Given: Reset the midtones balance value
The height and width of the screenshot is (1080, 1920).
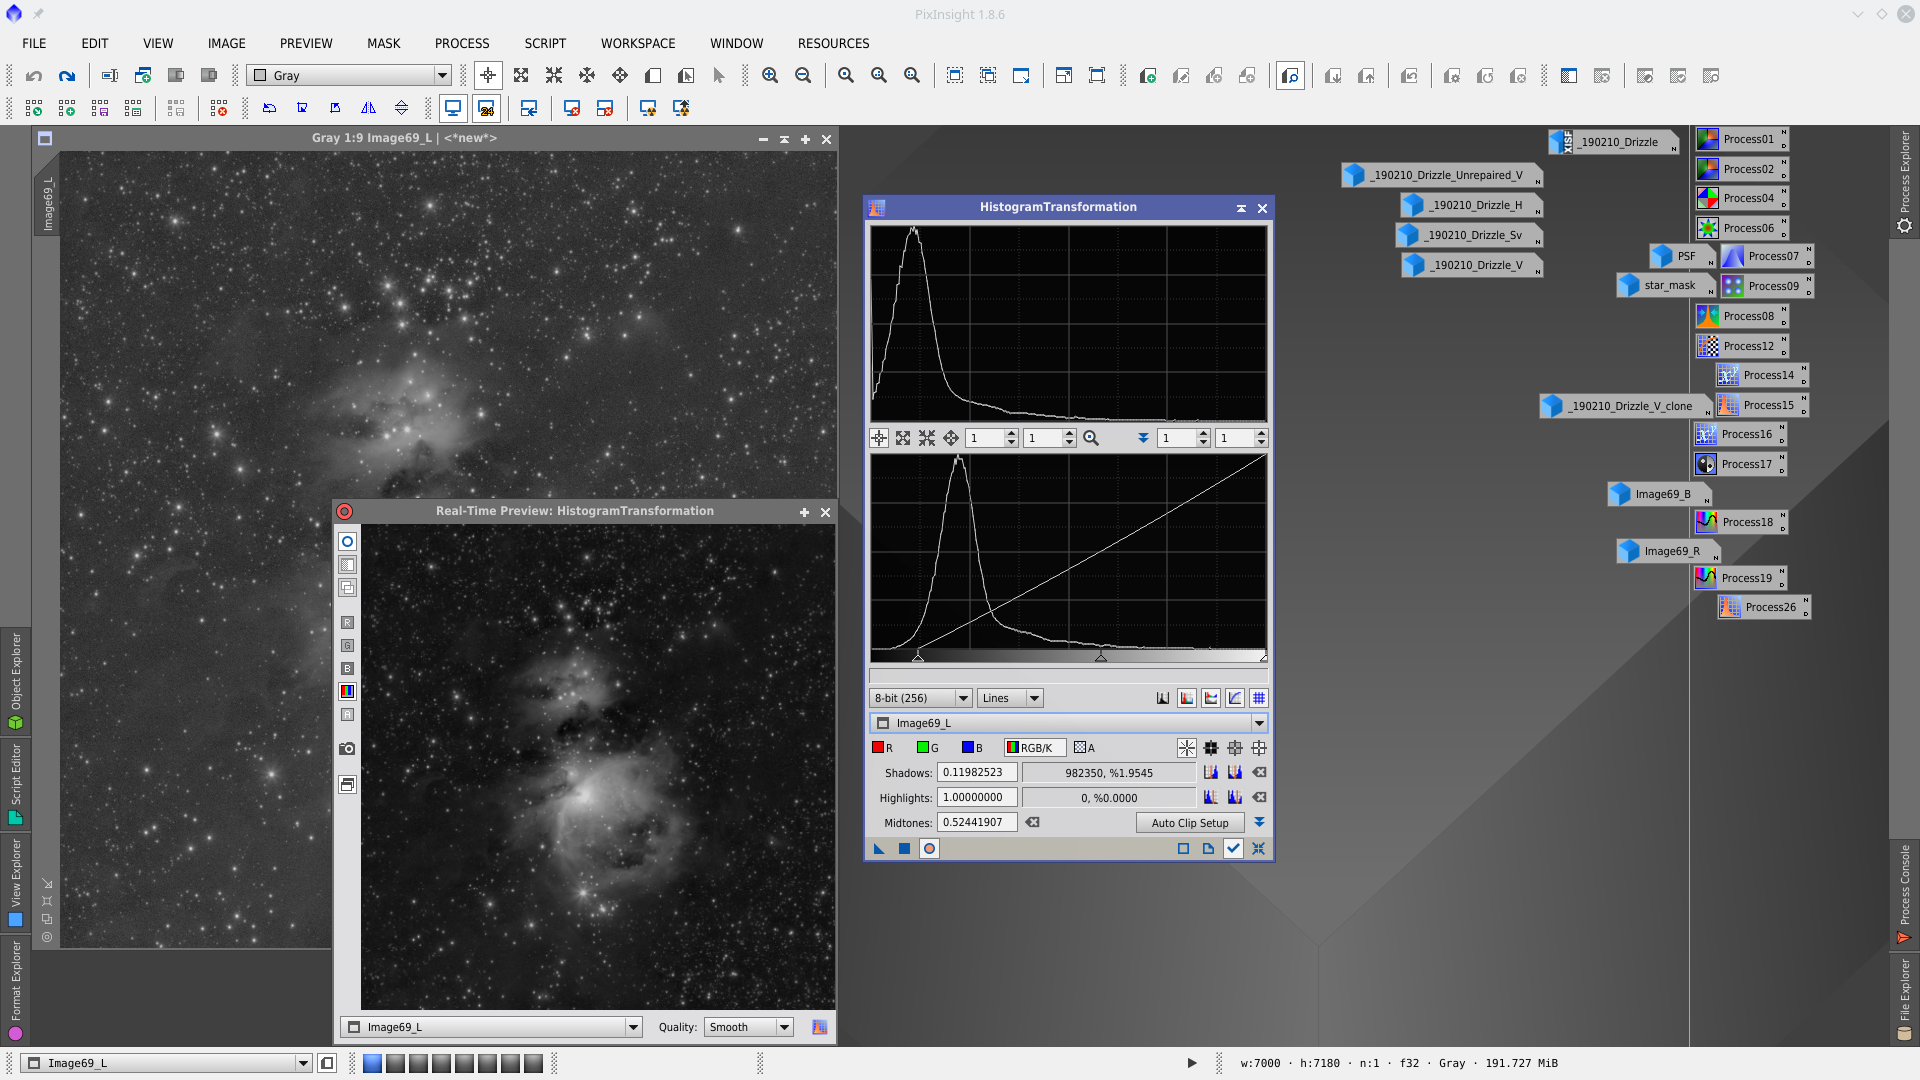Looking at the screenshot, I should point(1032,823).
